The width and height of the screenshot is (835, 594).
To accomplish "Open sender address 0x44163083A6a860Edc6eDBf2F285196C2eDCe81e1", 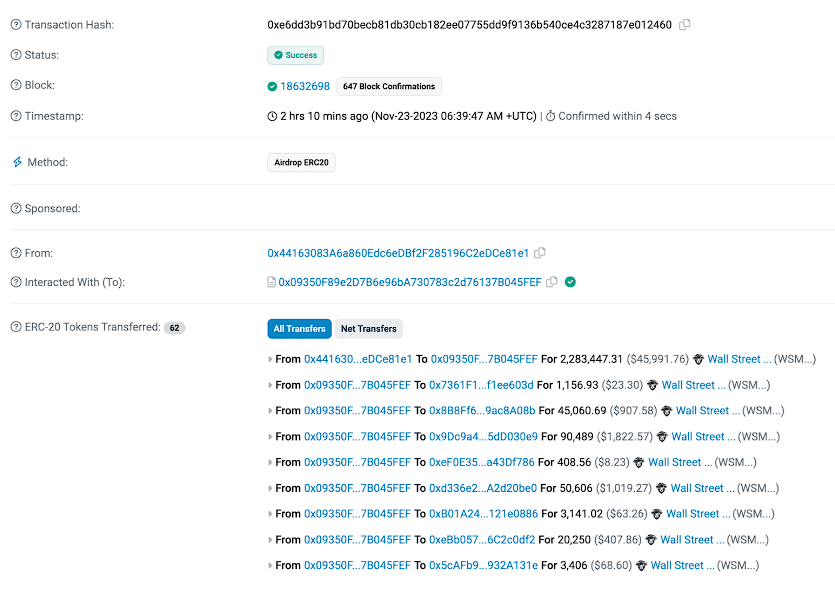I will tap(398, 253).
